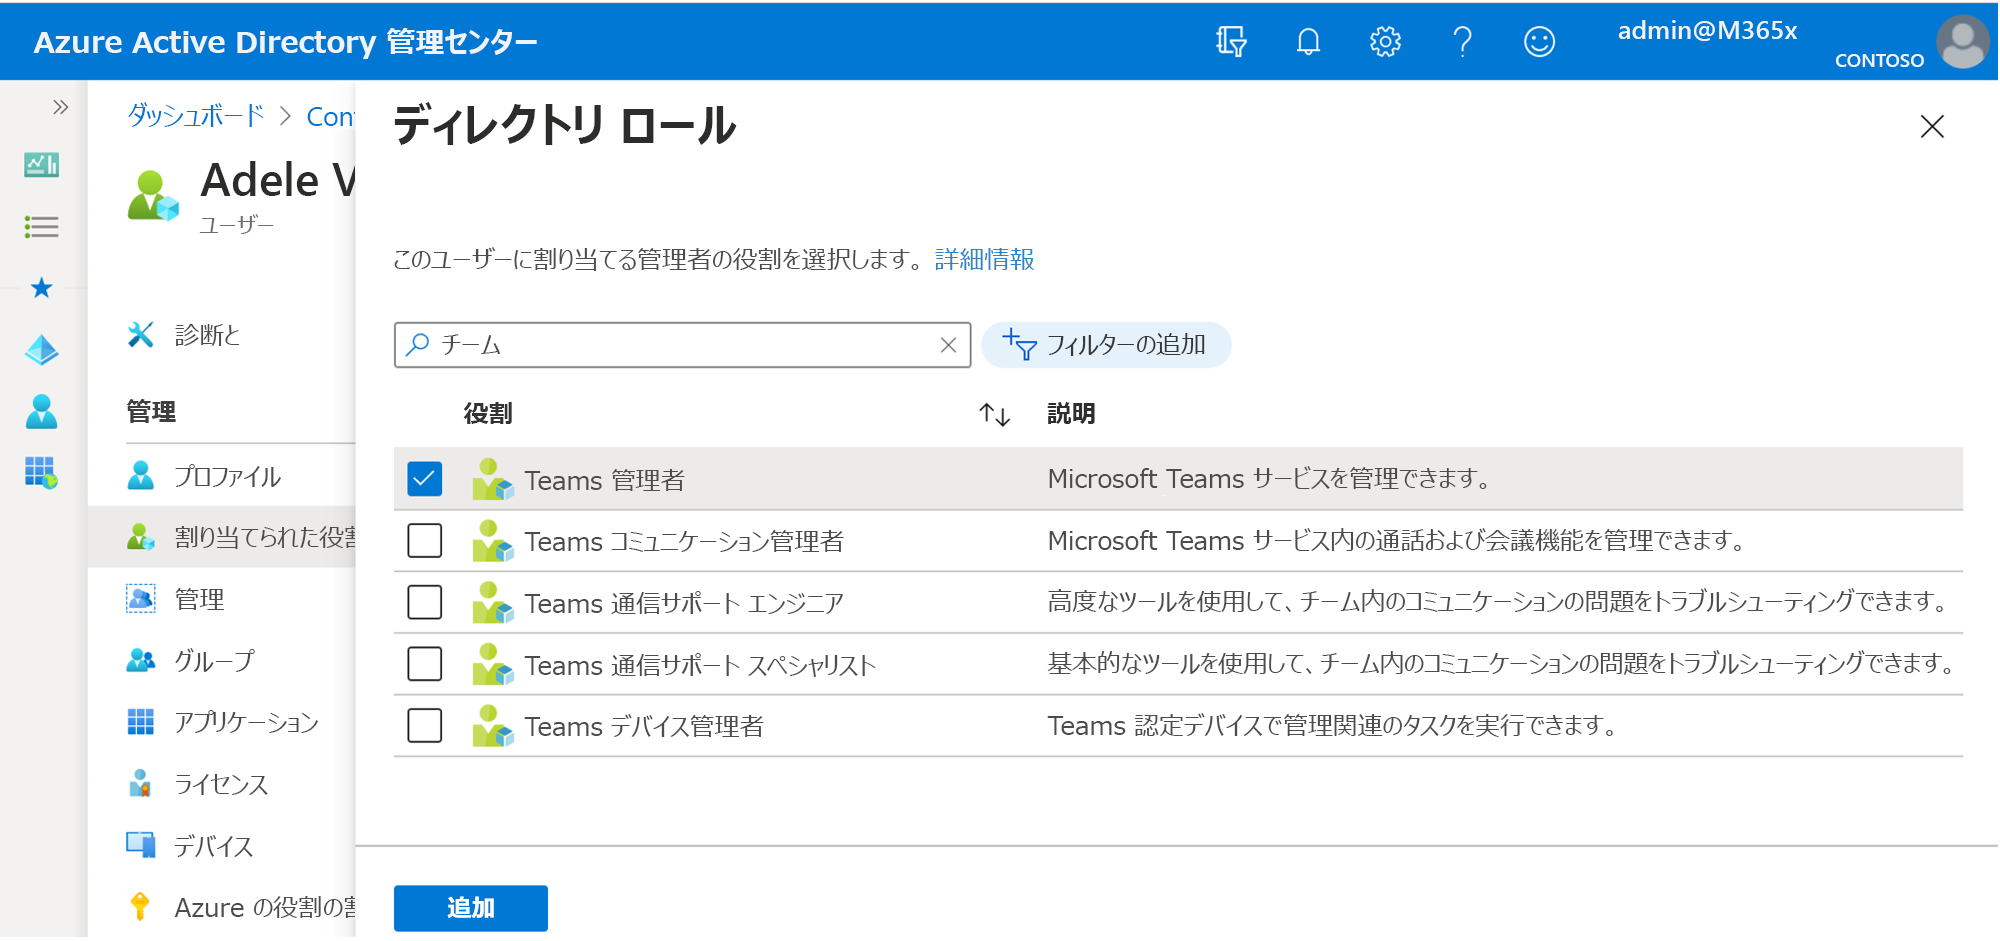Click the search magnifier icon in role search

pos(417,345)
